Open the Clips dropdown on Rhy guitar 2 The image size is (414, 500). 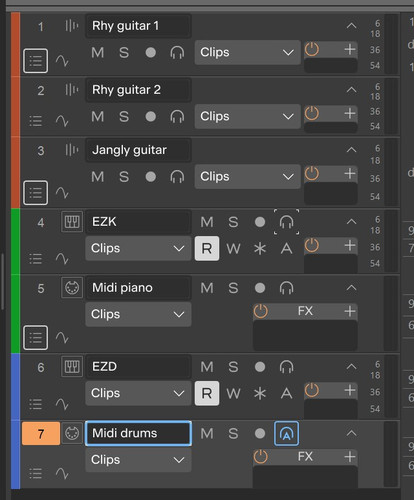click(x=248, y=116)
